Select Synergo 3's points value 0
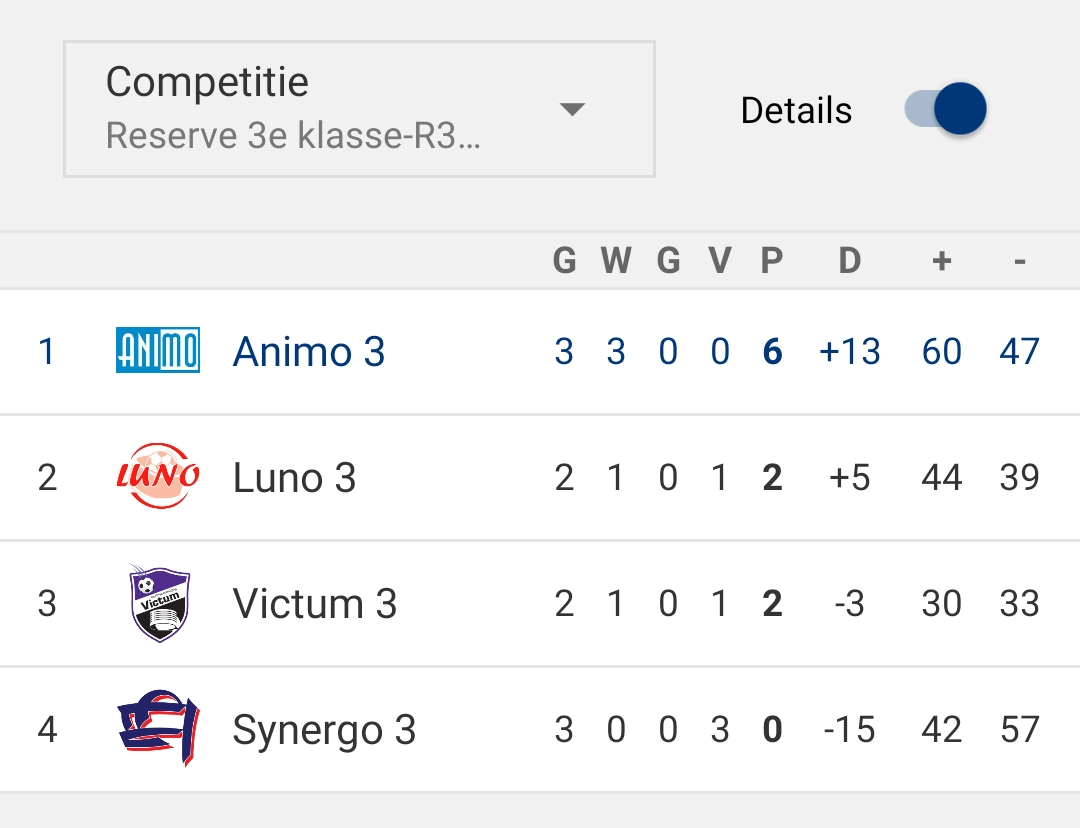Image resolution: width=1080 pixels, height=828 pixels. 772,729
